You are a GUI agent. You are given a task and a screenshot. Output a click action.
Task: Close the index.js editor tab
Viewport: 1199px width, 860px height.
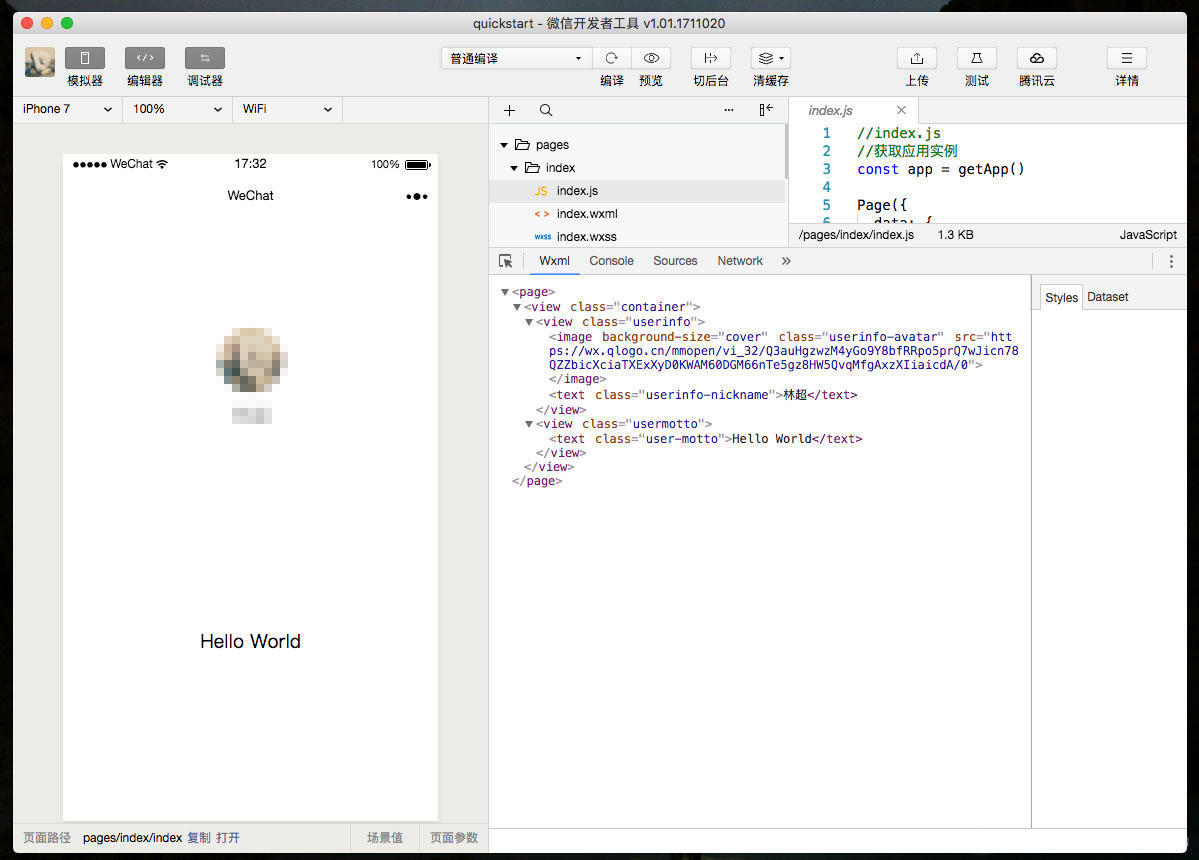[x=901, y=110]
